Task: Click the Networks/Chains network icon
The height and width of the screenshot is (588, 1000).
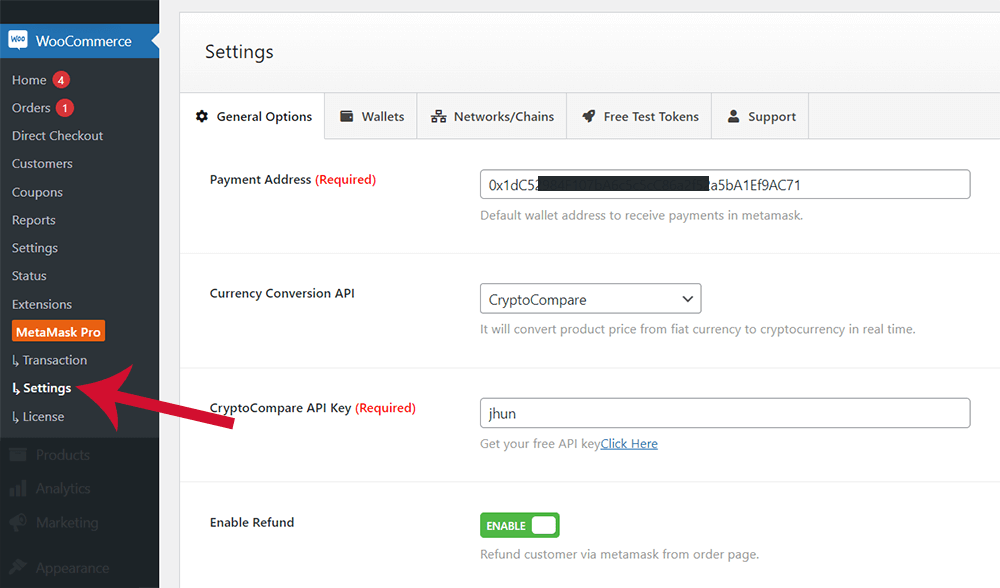Action: tap(438, 116)
